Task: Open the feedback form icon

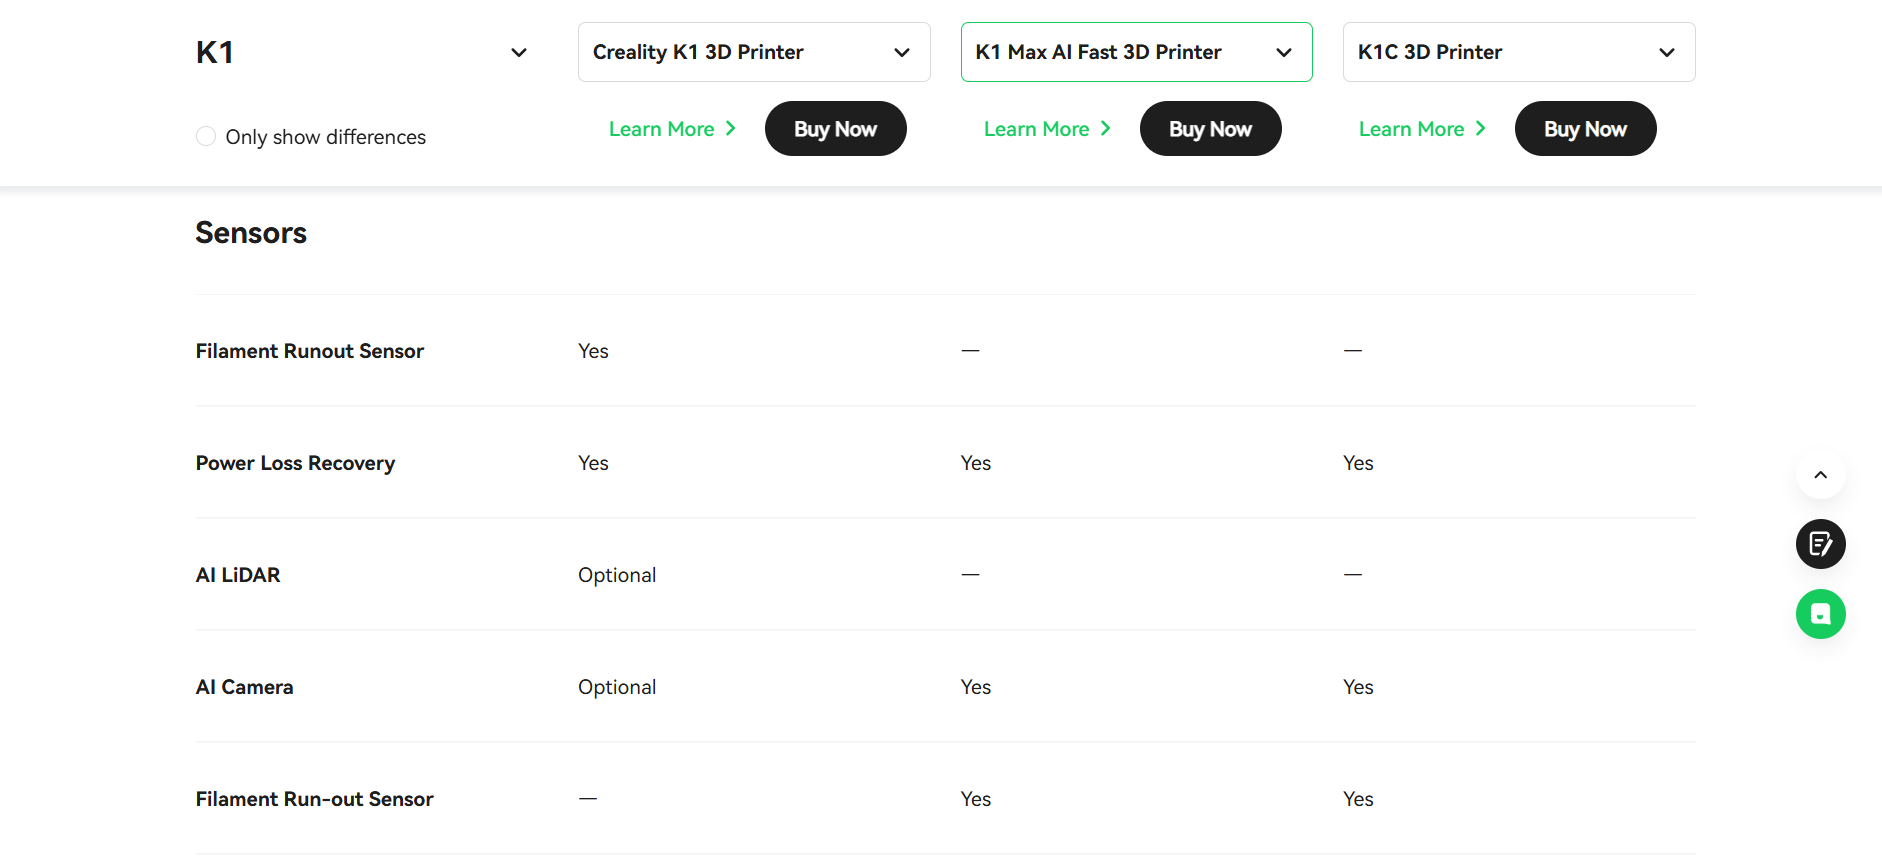Action: coord(1820,544)
